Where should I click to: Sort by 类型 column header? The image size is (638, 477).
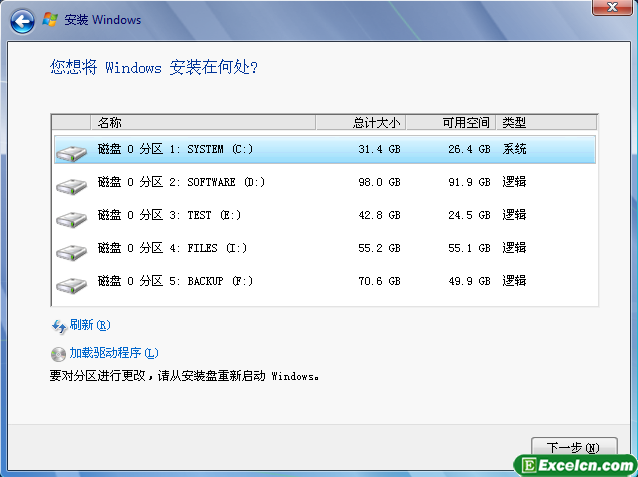[546, 123]
